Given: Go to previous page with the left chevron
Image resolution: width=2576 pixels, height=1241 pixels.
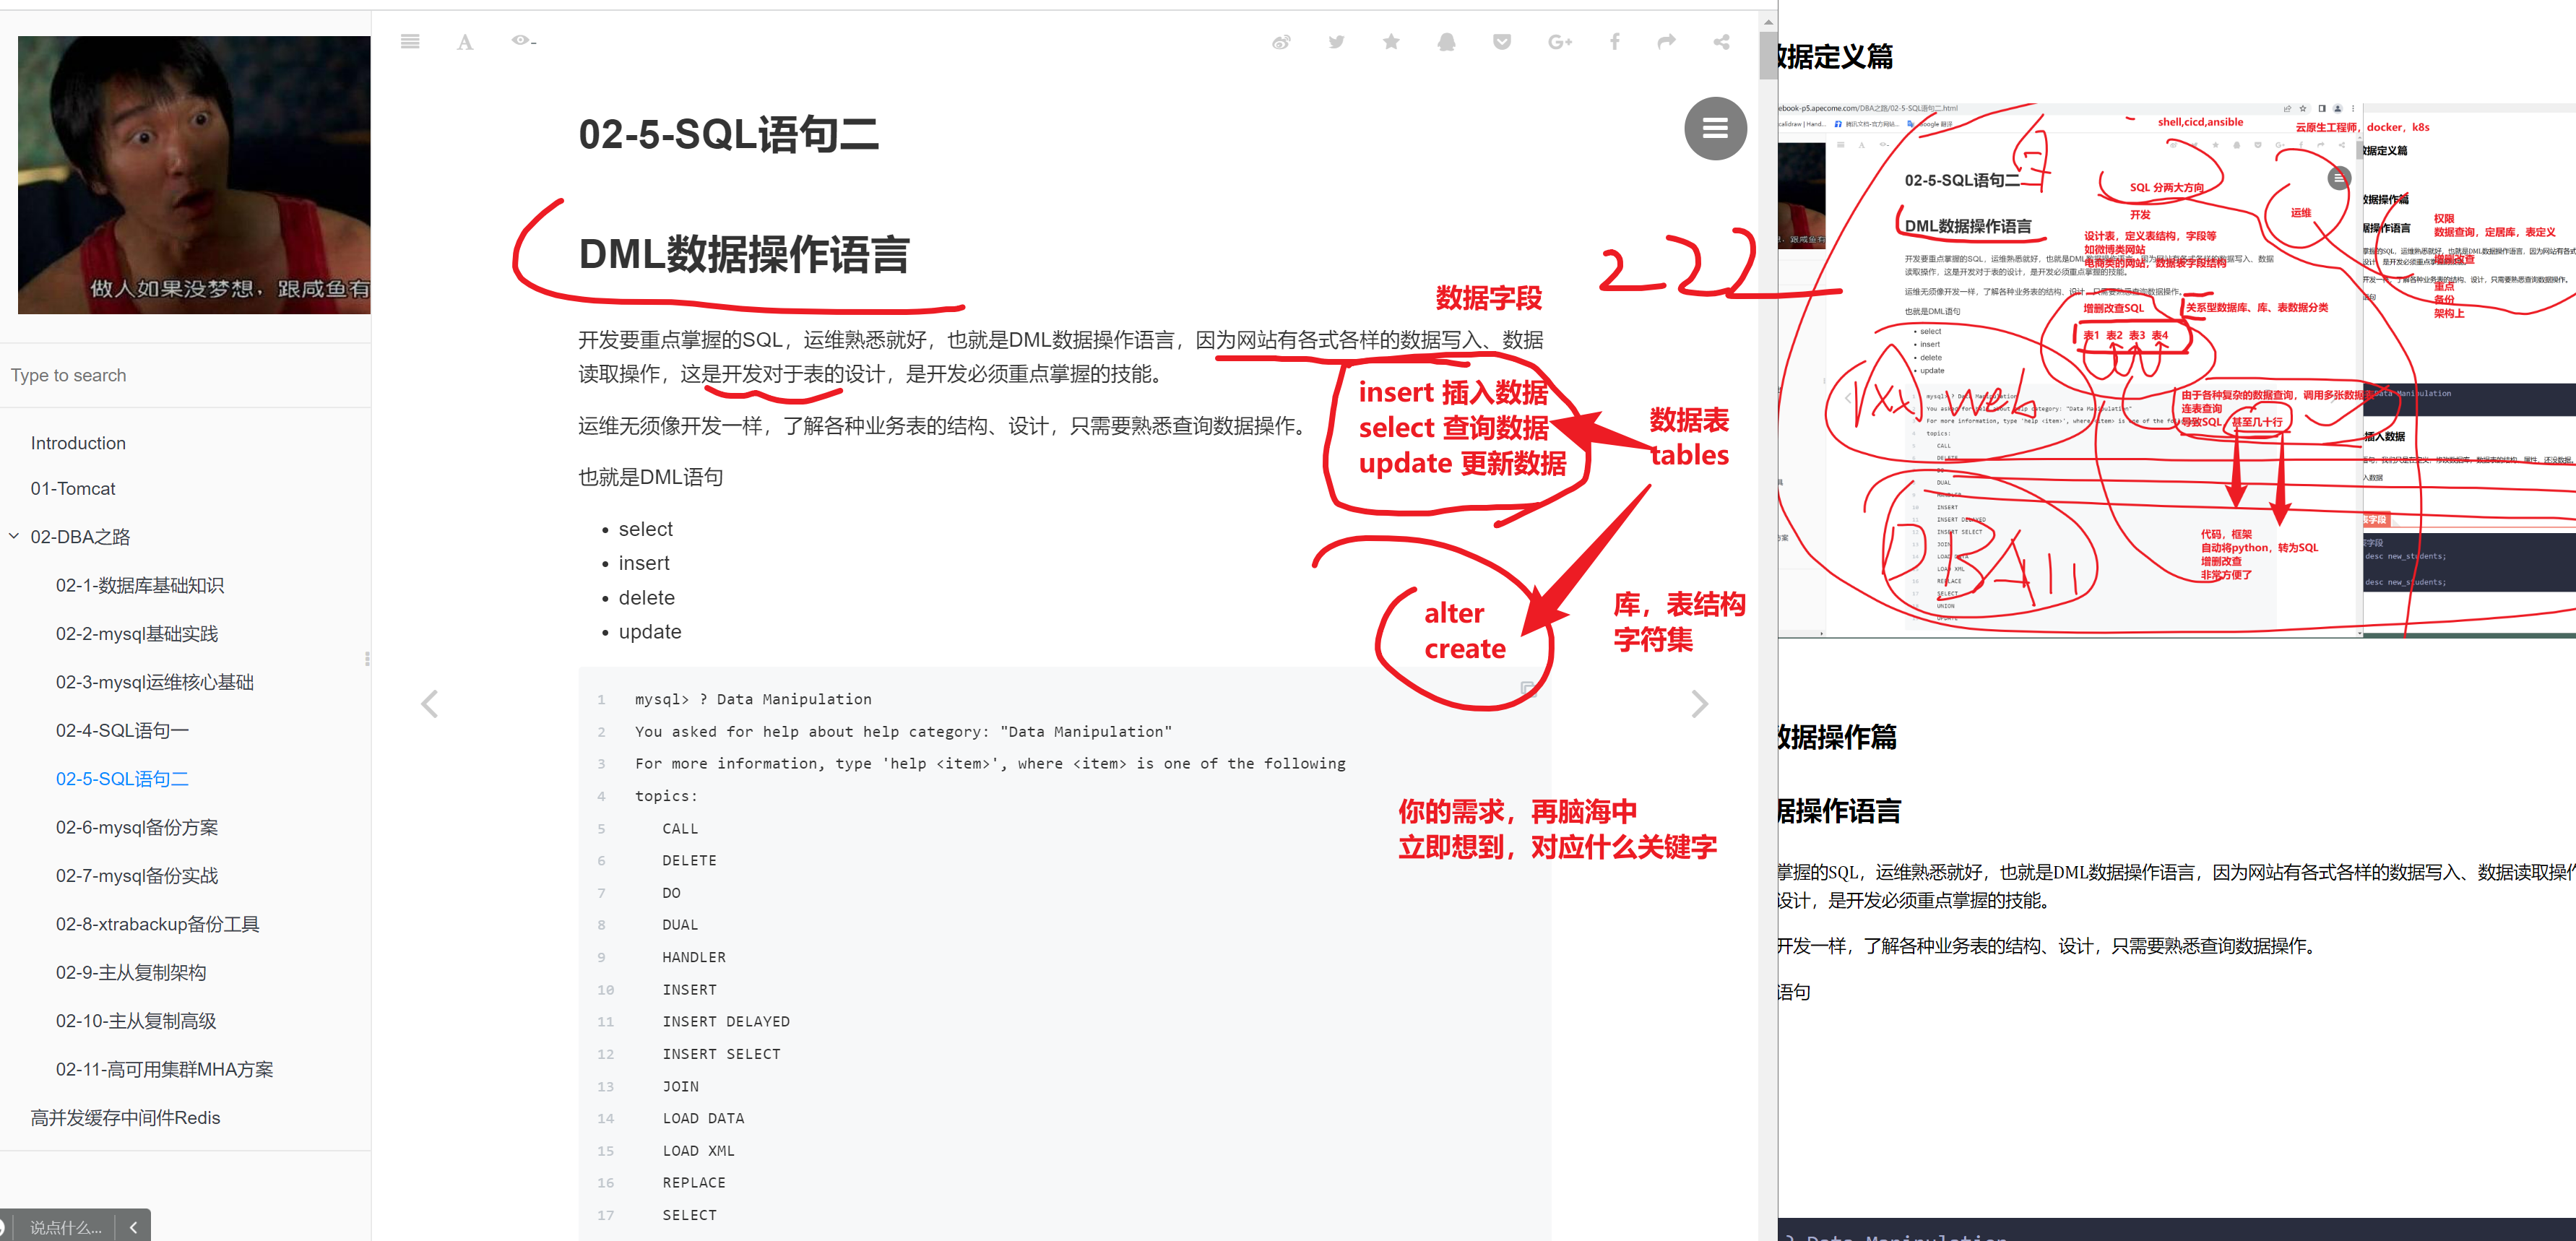Looking at the screenshot, I should click(430, 704).
